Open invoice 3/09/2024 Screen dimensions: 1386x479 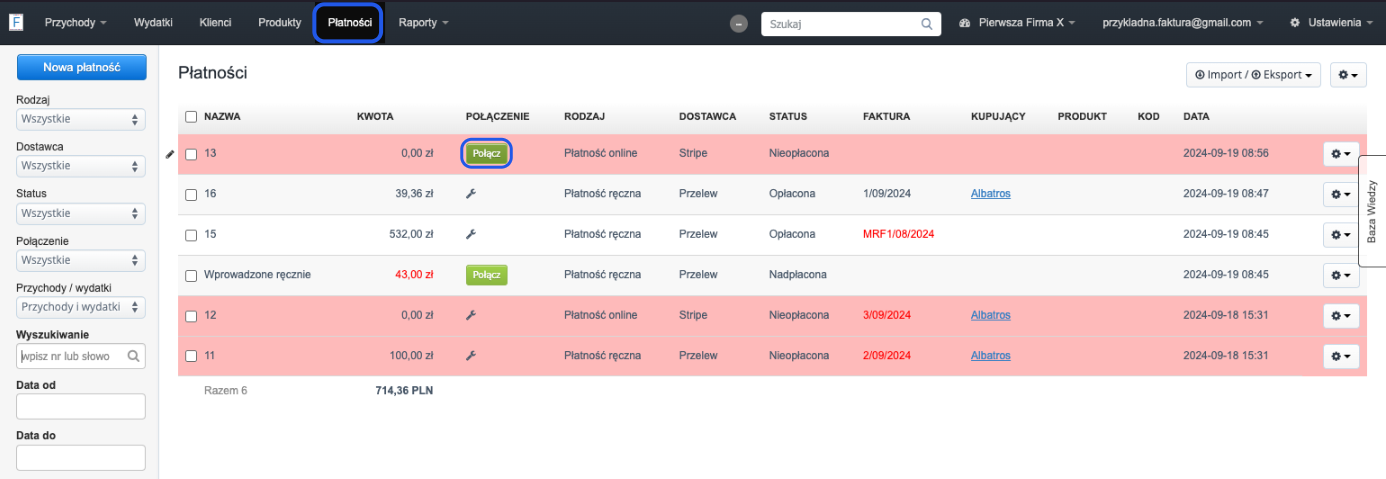887,315
